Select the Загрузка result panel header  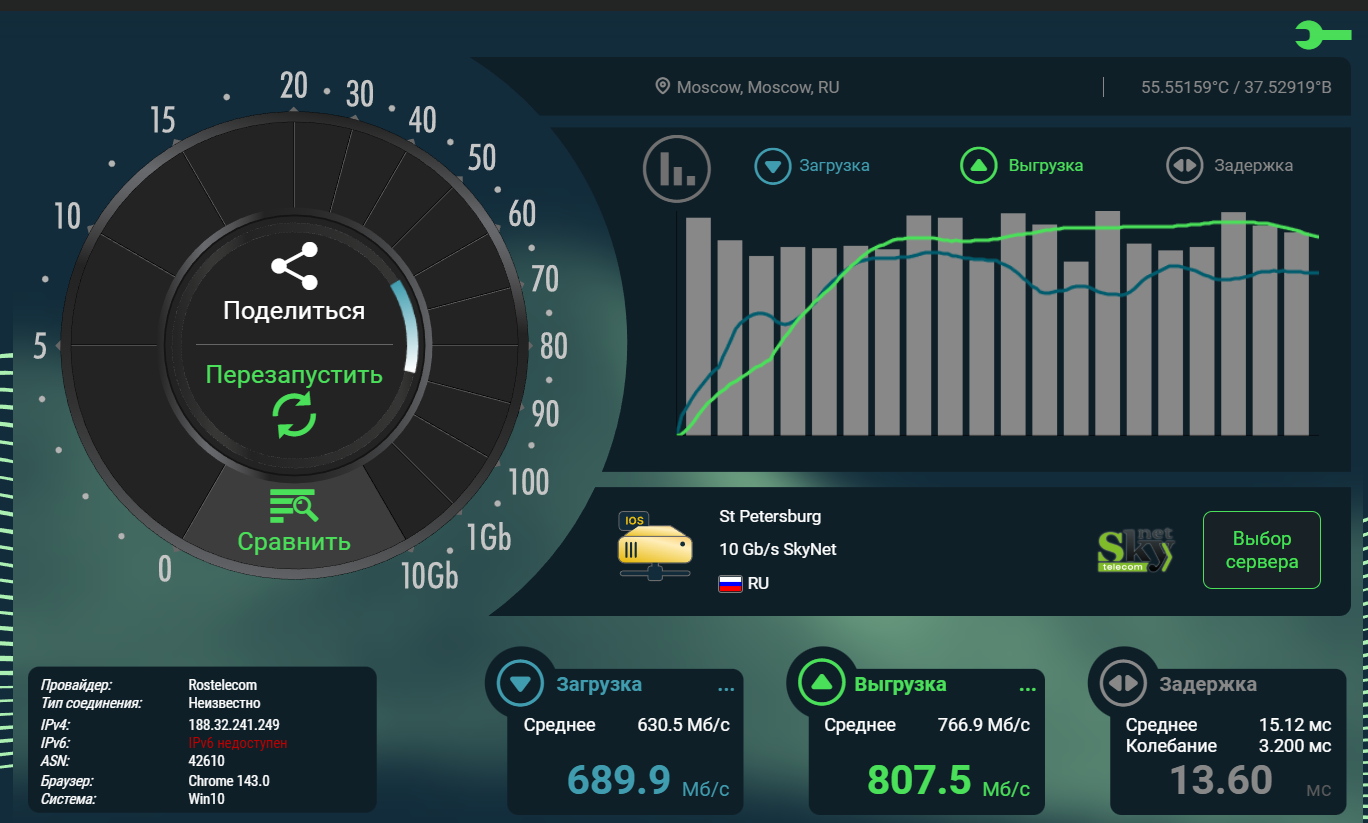tap(599, 685)
